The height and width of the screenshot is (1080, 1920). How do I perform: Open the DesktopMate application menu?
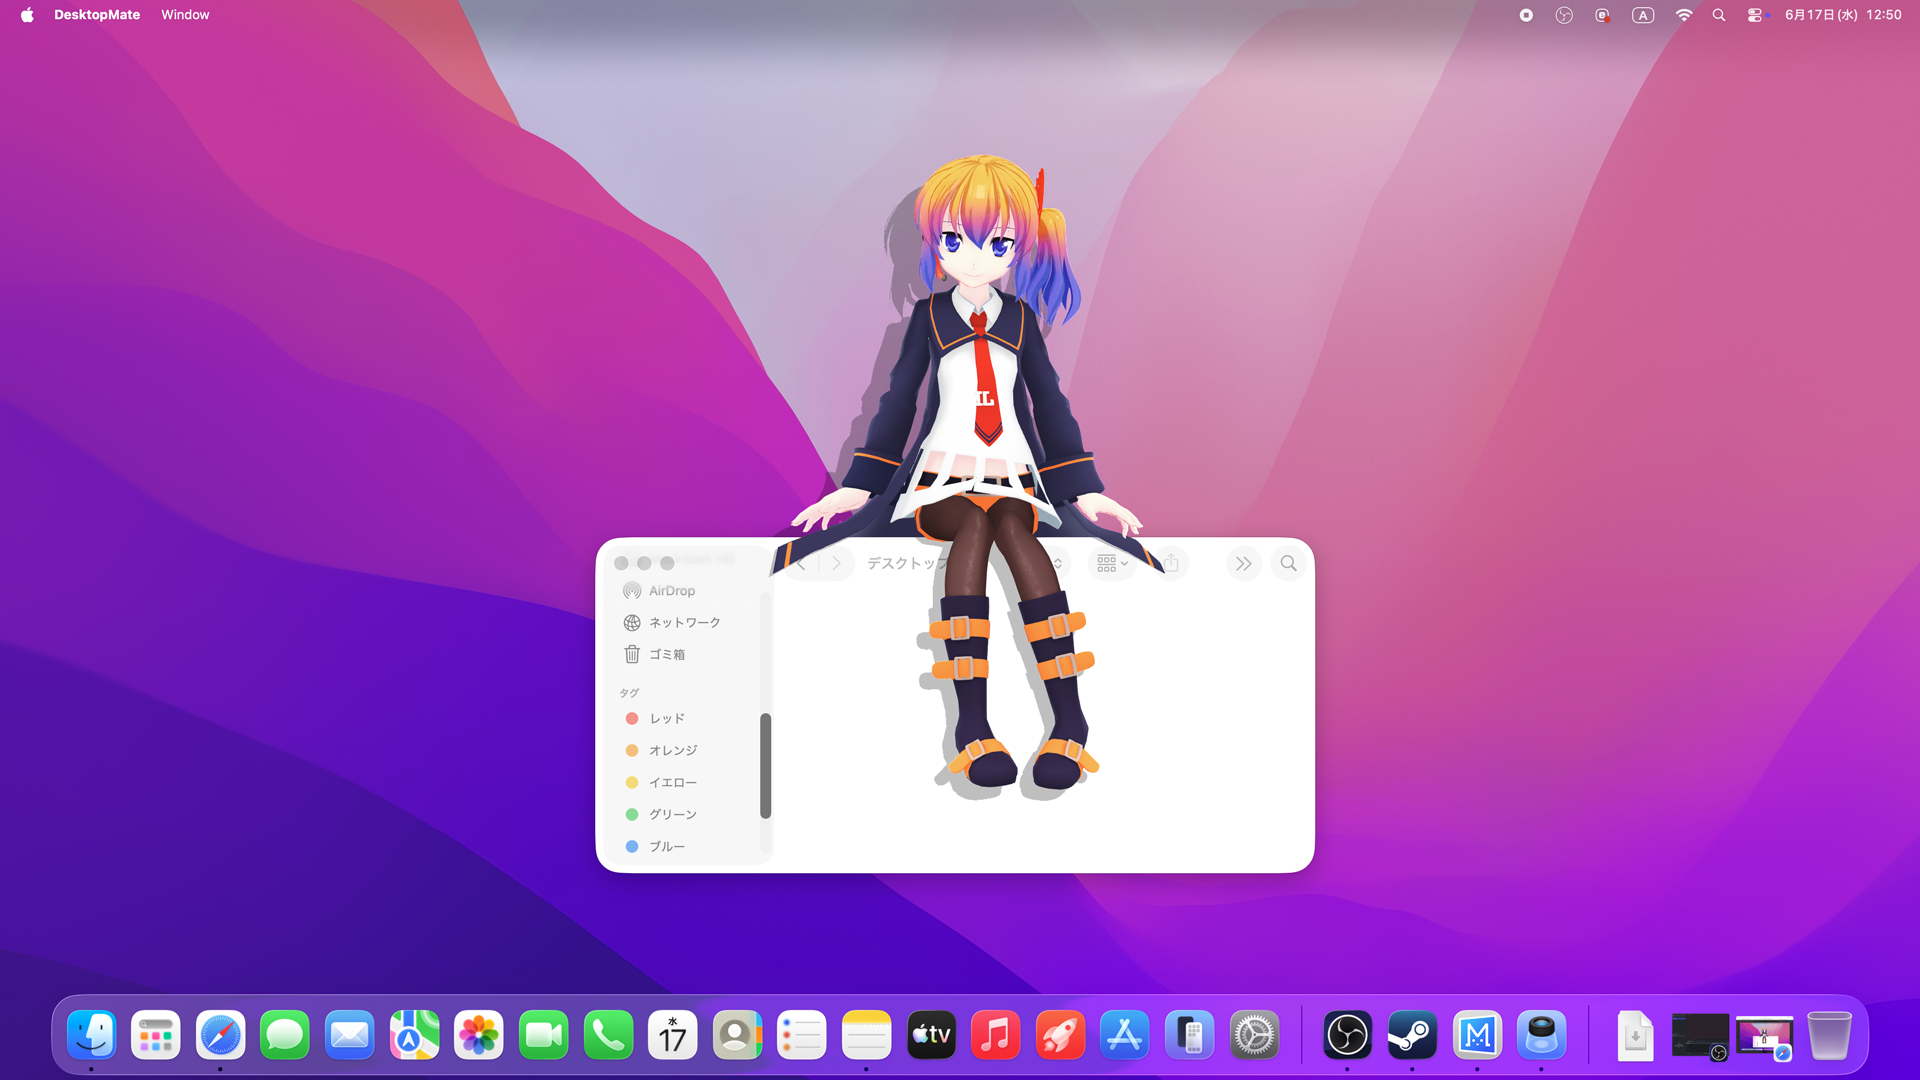coord(97,15)
